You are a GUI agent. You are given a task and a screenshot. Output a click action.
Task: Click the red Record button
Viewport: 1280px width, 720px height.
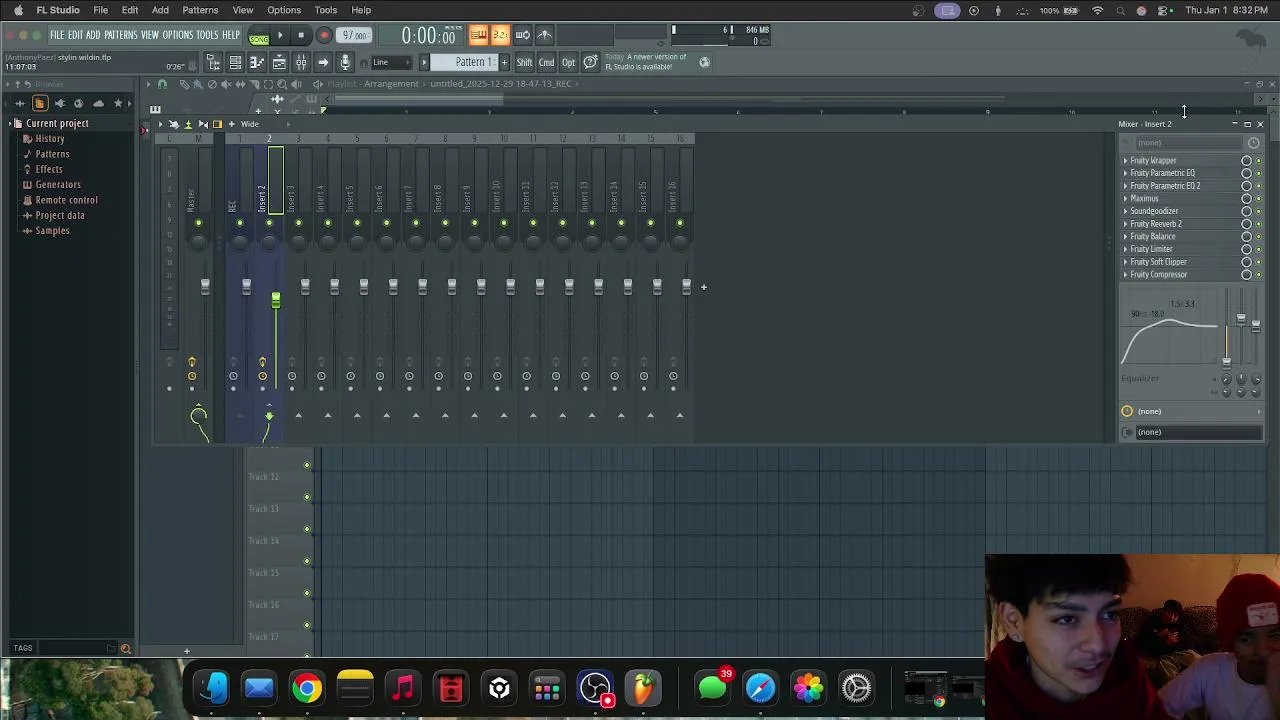tap(324, 35)
